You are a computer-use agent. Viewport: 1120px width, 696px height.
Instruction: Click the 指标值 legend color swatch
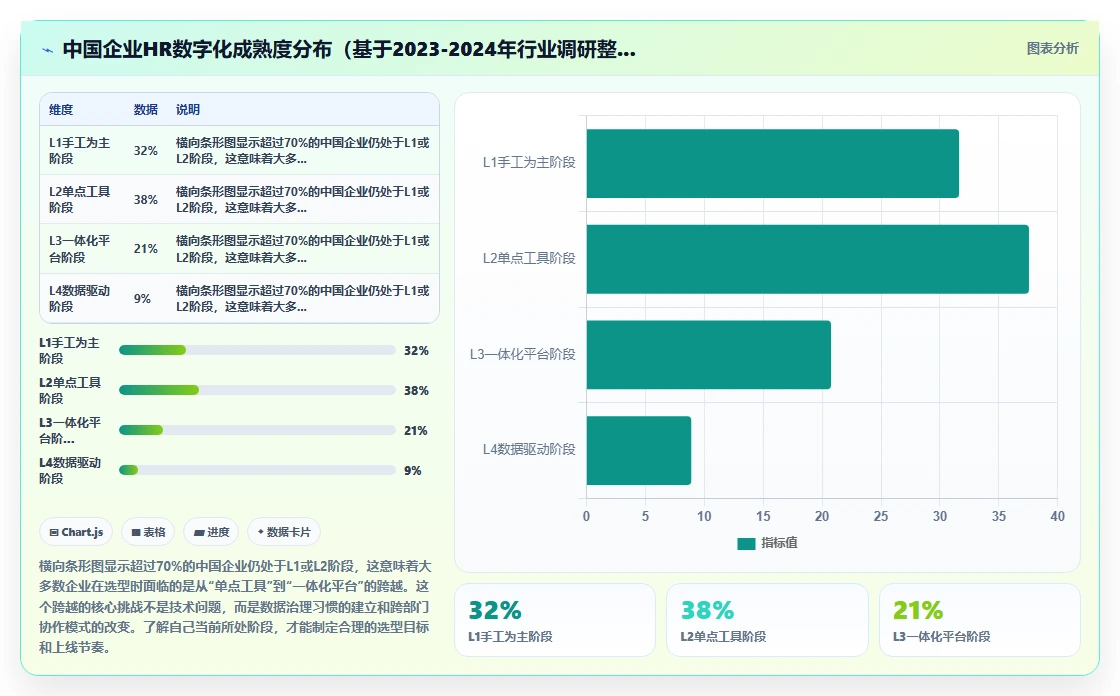click(x=746, y=544)
